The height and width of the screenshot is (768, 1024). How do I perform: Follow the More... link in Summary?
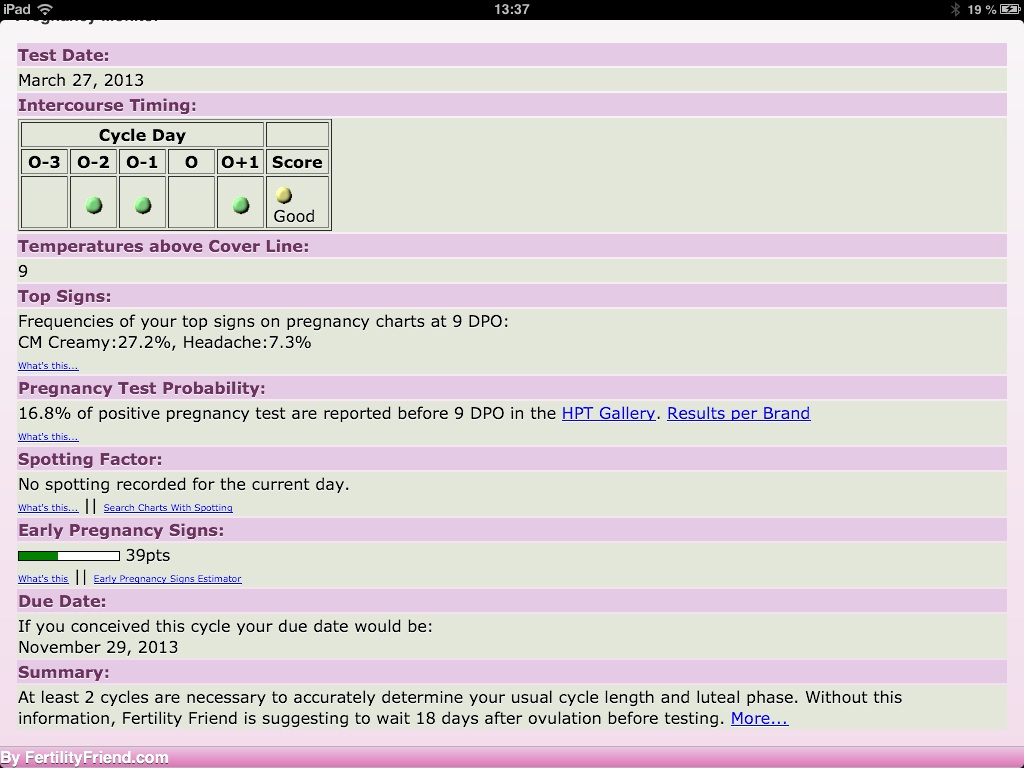click(759, 718)
